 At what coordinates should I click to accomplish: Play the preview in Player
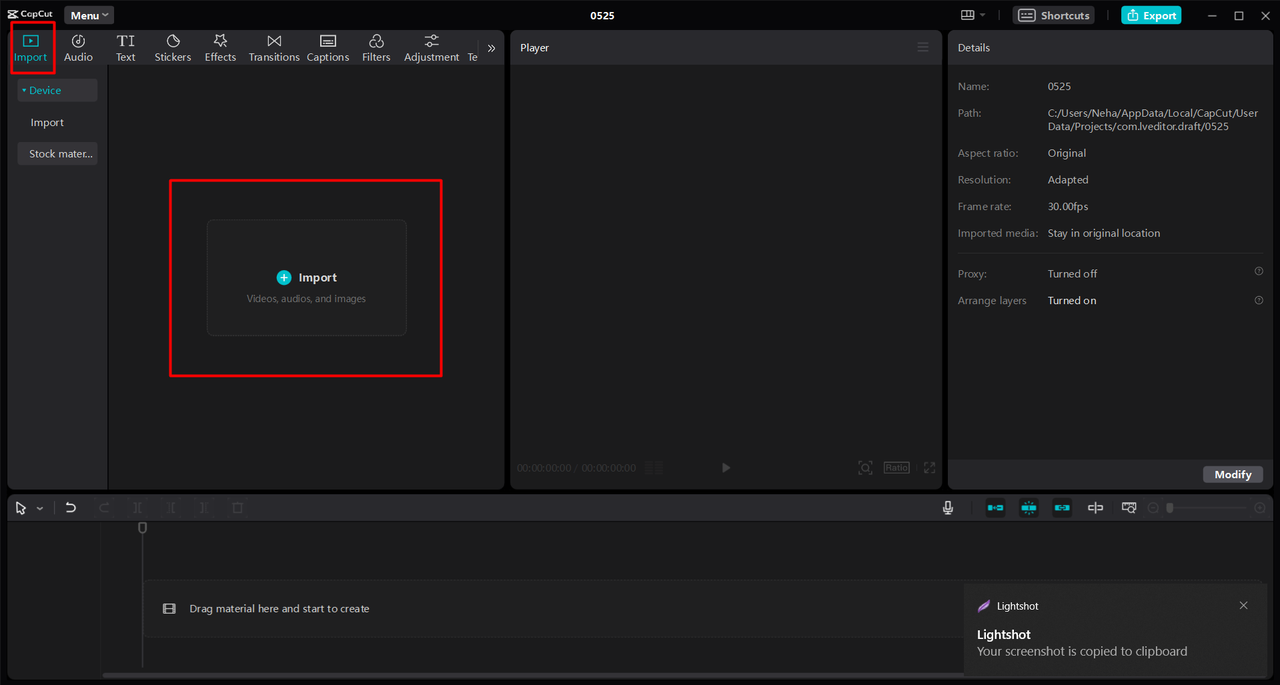click(x=726, y=467)
